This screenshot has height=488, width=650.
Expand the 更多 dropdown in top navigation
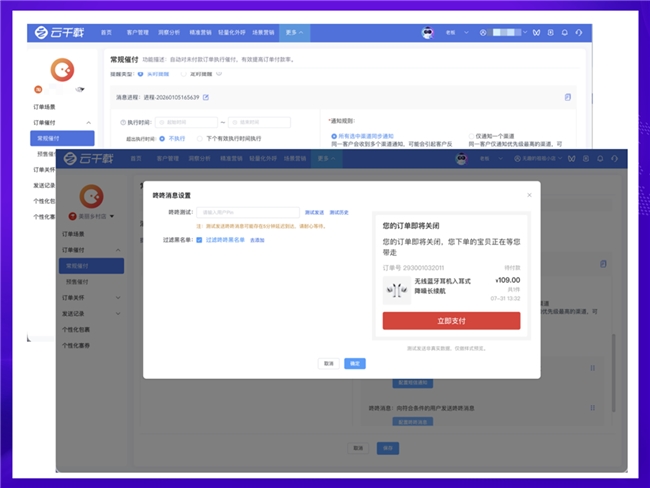point(294,33)
